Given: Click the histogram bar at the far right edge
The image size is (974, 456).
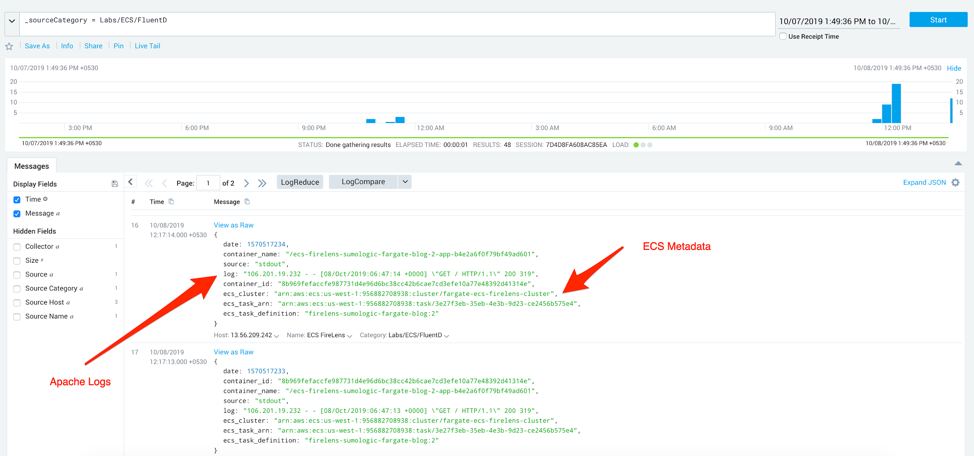Looking at the screenshot, I should tap(950, 111).
